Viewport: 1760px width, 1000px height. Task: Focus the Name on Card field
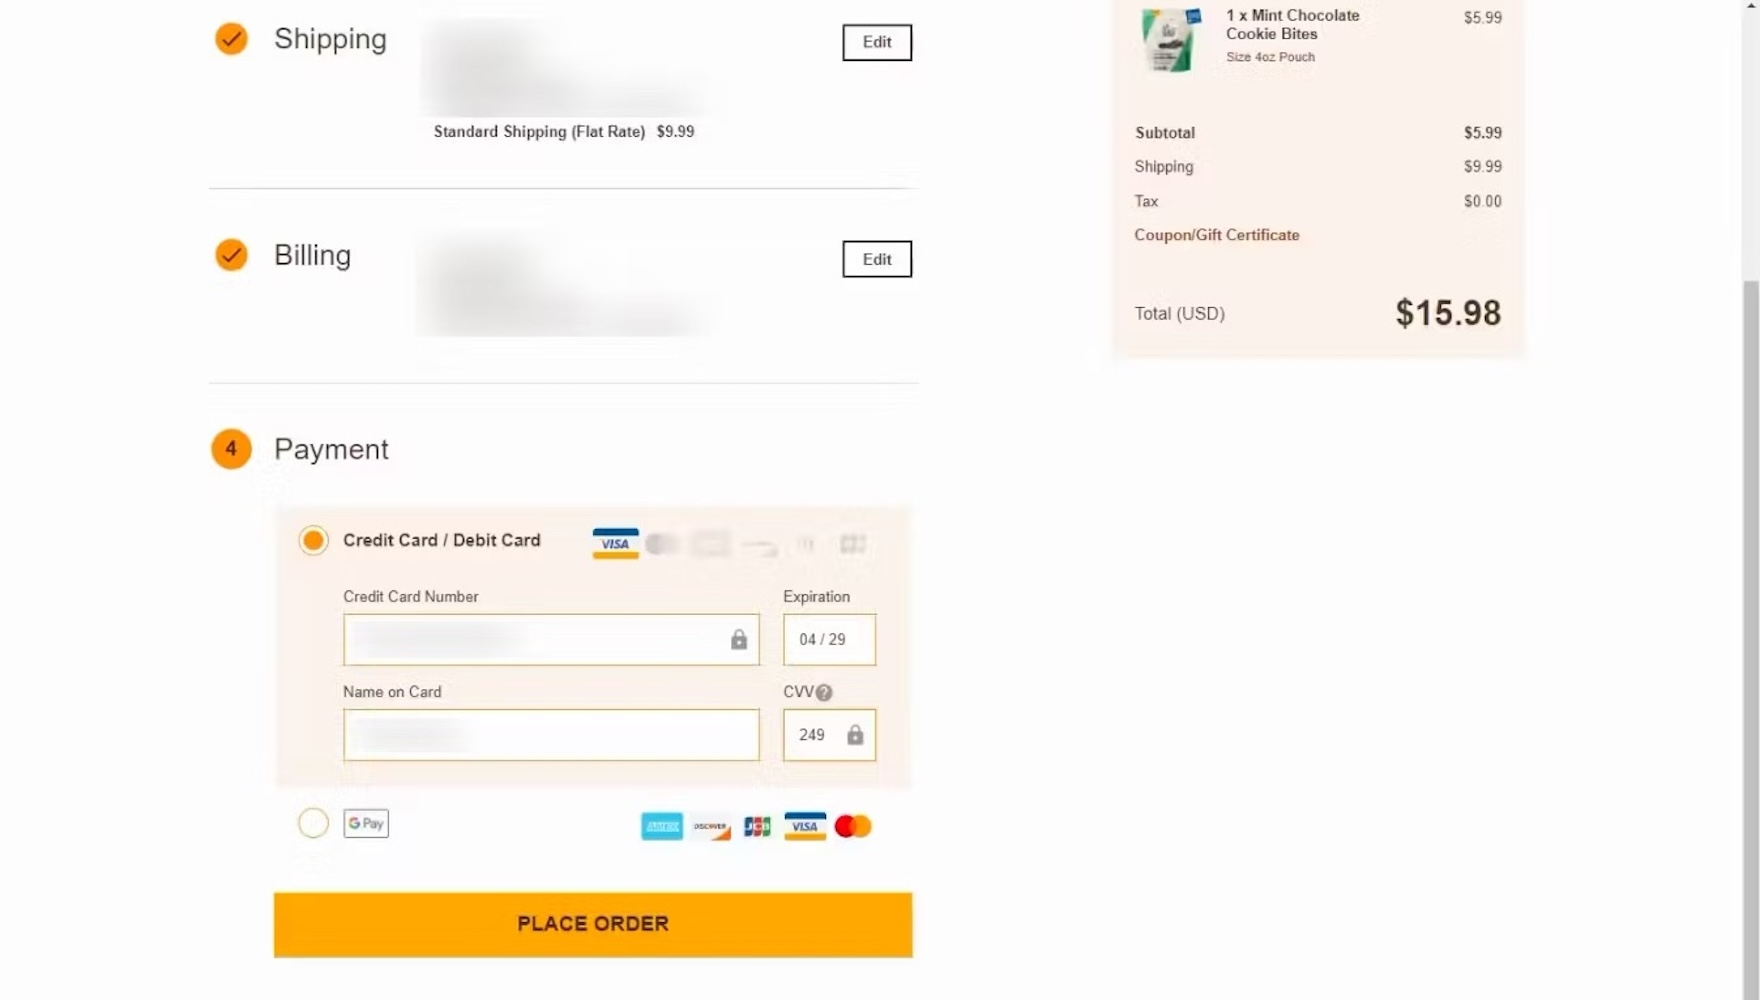coord(551,735)
